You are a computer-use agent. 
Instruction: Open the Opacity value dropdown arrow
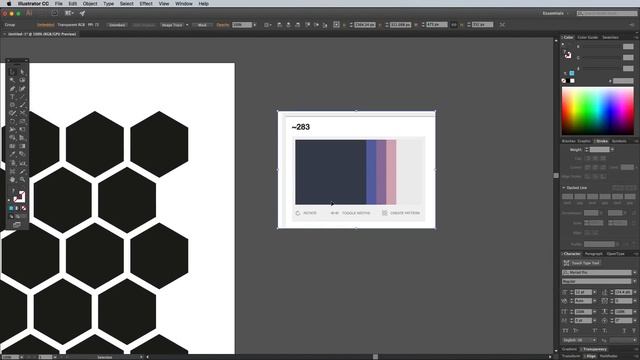[x=255, y=25]
